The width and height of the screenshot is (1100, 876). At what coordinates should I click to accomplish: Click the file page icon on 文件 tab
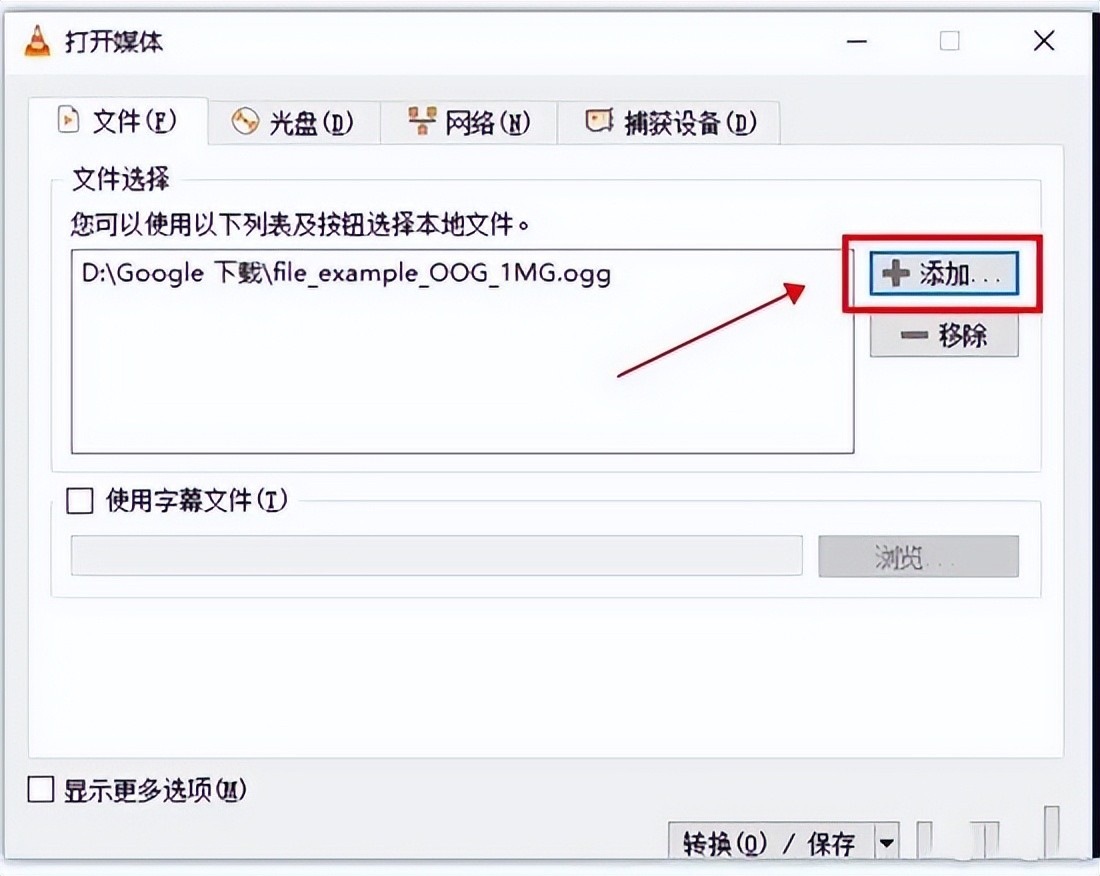[x=67, y=119]
